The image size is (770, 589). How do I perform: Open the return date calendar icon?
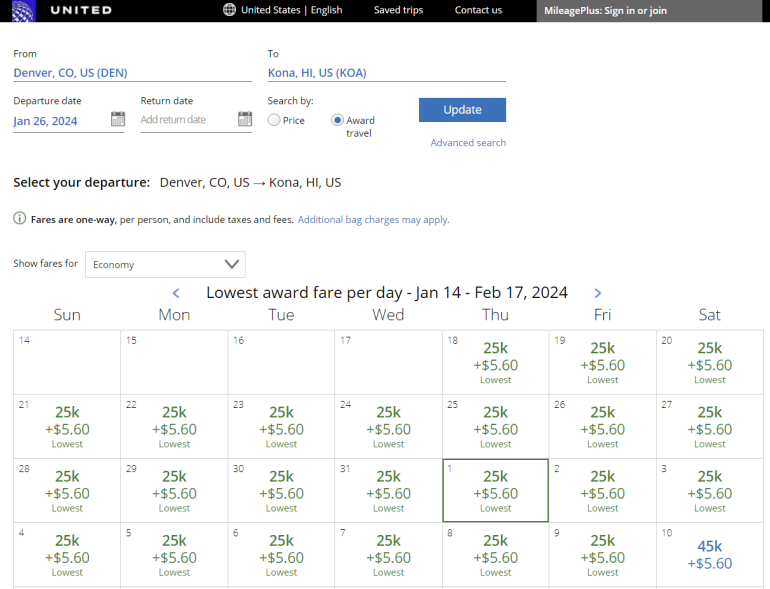[245, 119]
